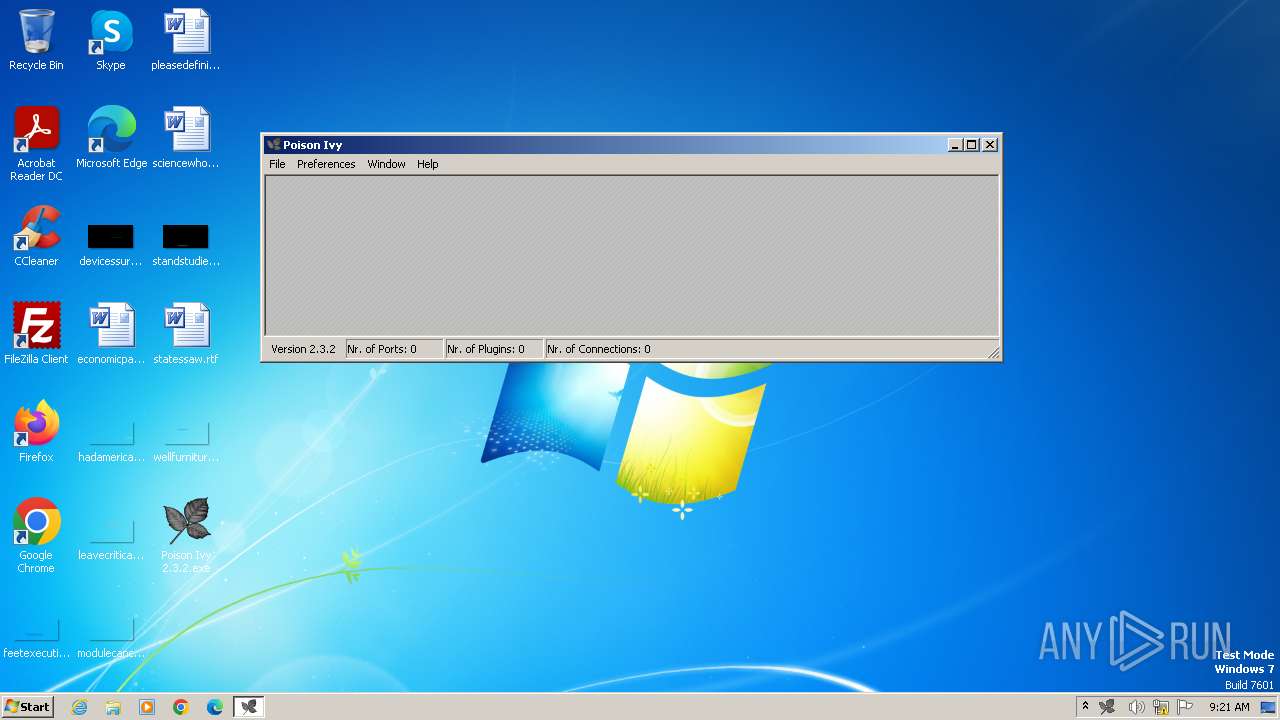Open Windows Explorer from the taskbar
1280x720 pixels.
tap(113, 707)
